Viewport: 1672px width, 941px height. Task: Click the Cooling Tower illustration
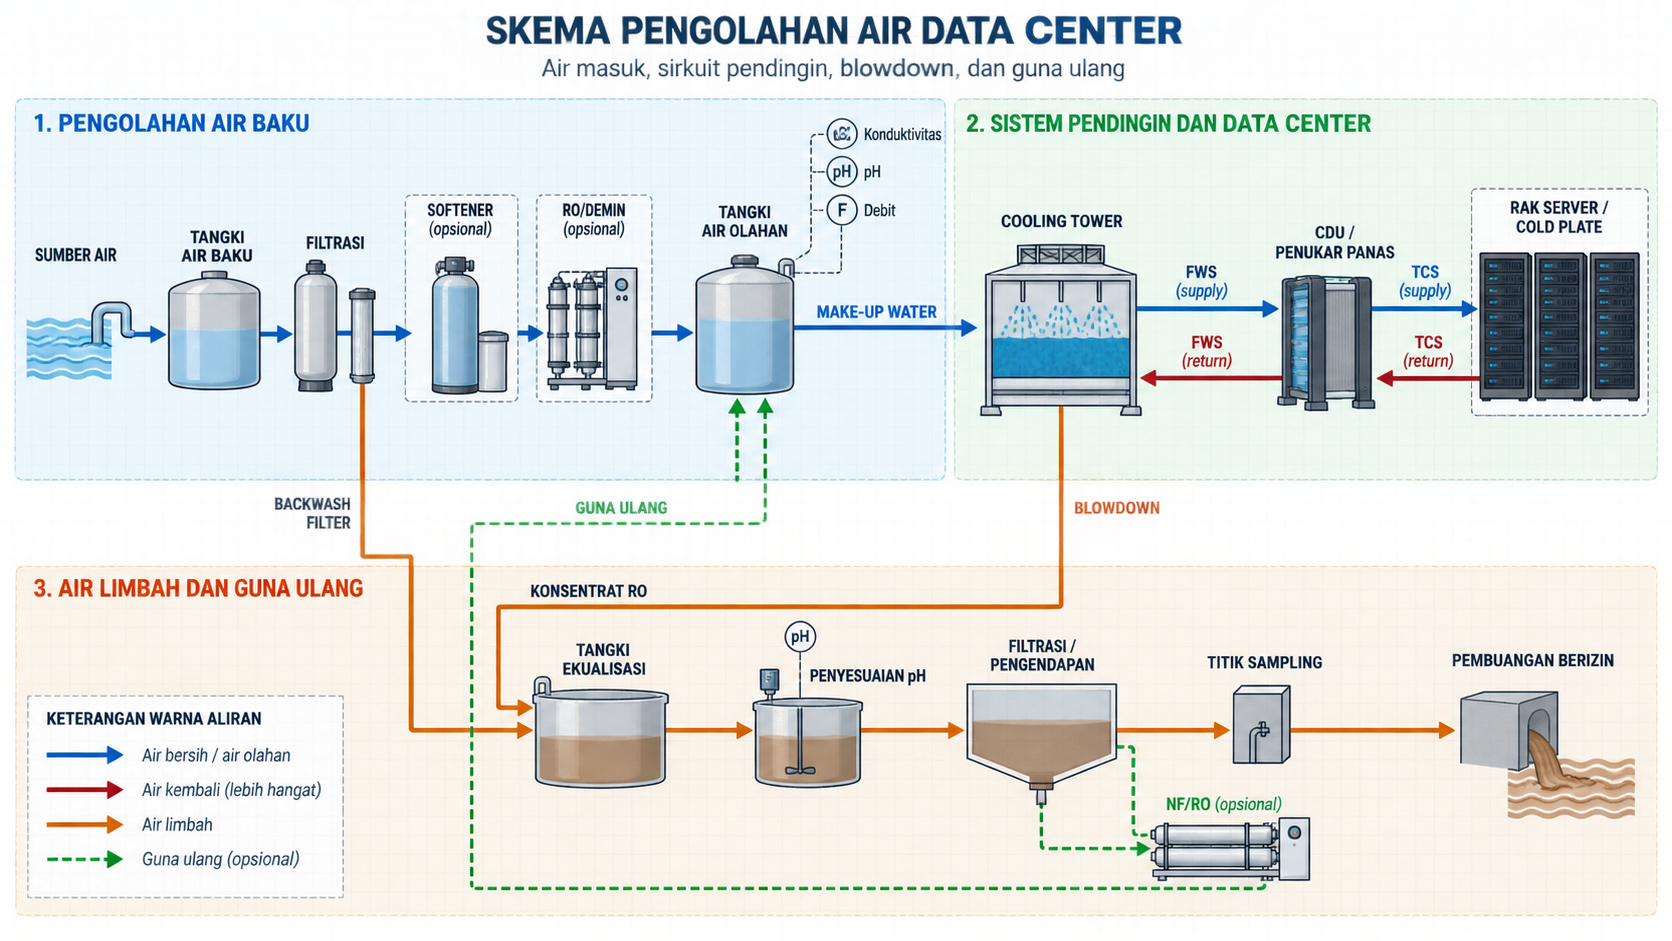[1061, 328]
